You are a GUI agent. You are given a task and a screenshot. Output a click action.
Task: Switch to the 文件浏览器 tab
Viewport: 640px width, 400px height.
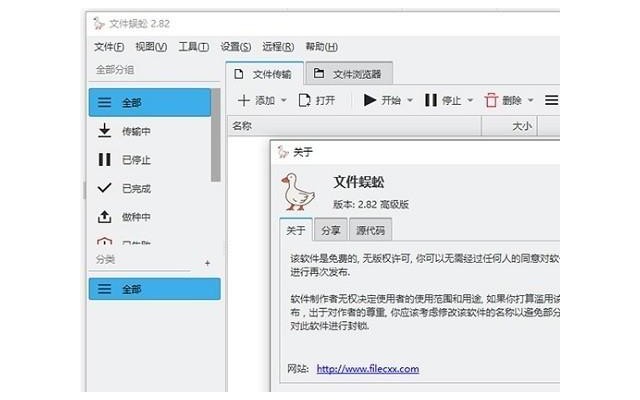(349, 74)
